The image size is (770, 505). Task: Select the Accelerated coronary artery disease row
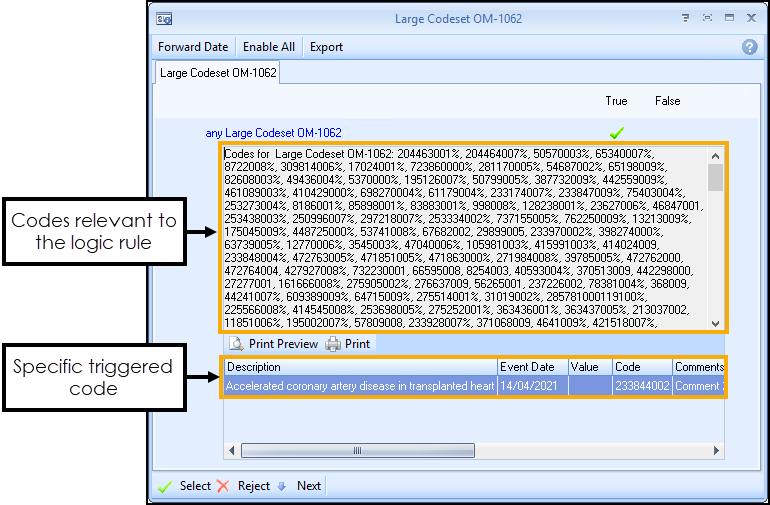point(360,386)
